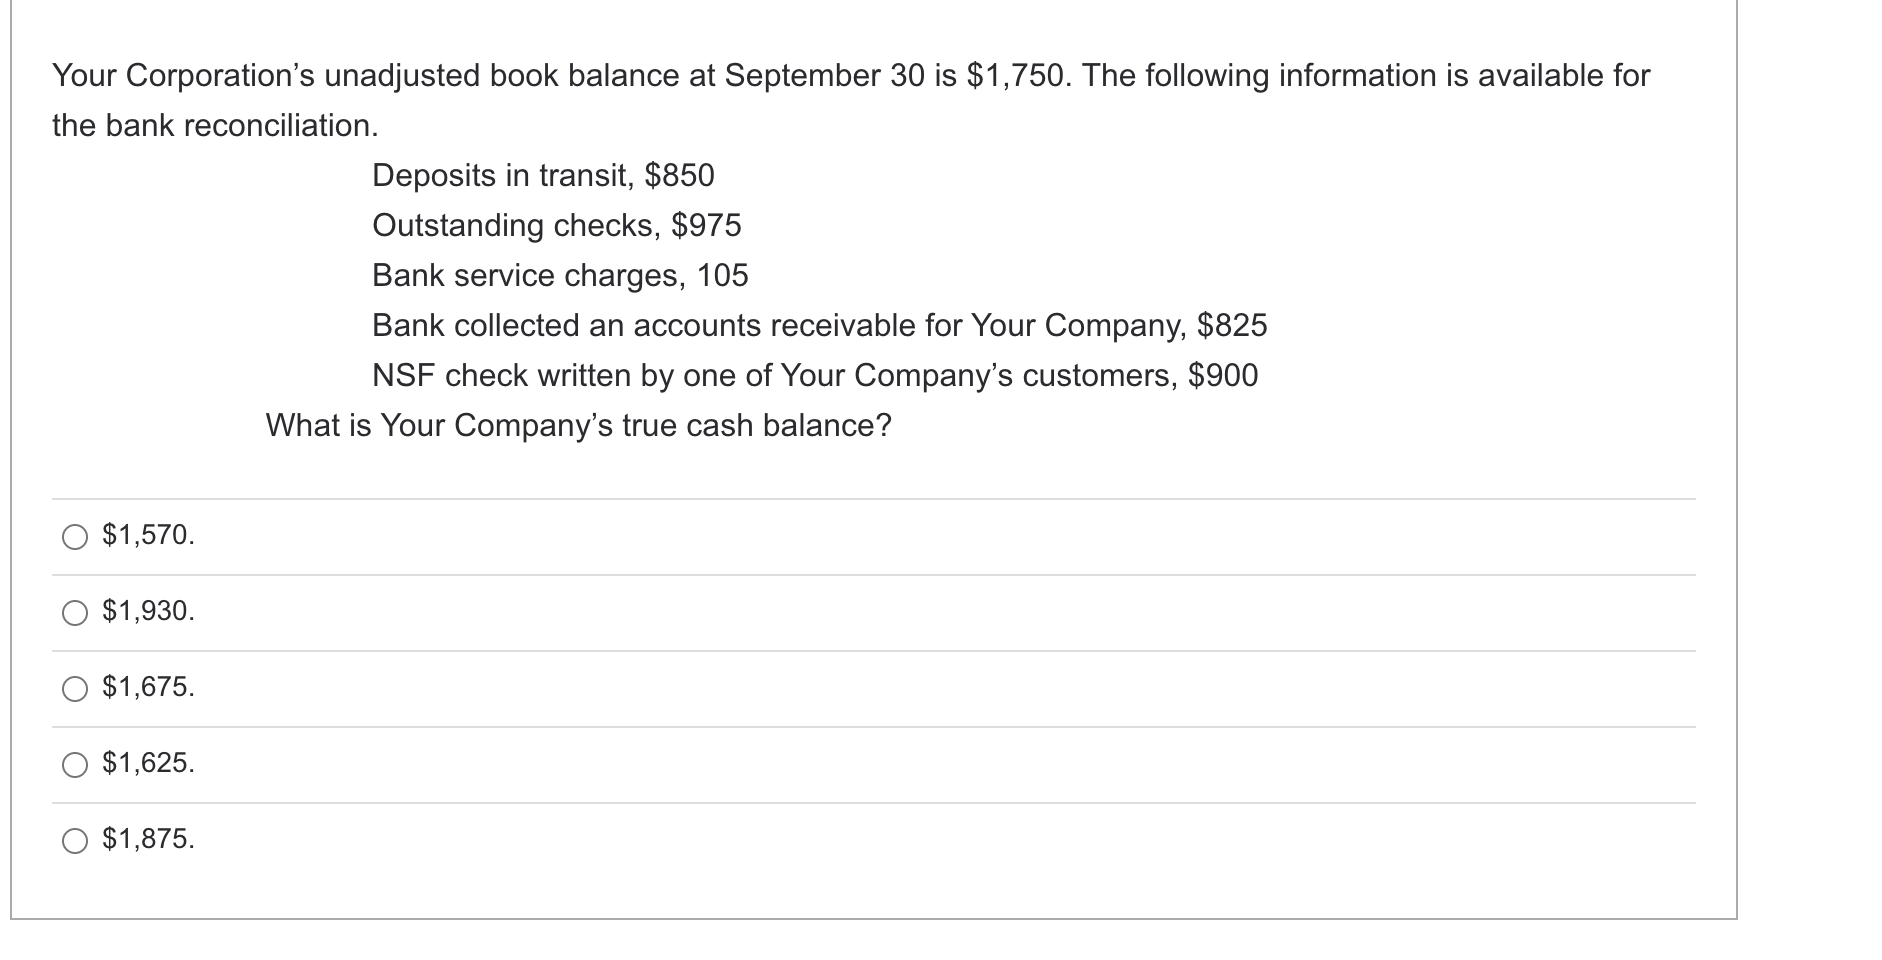Select the $1,625 radio button
1882x960 pixels.
tap(74, 765)
